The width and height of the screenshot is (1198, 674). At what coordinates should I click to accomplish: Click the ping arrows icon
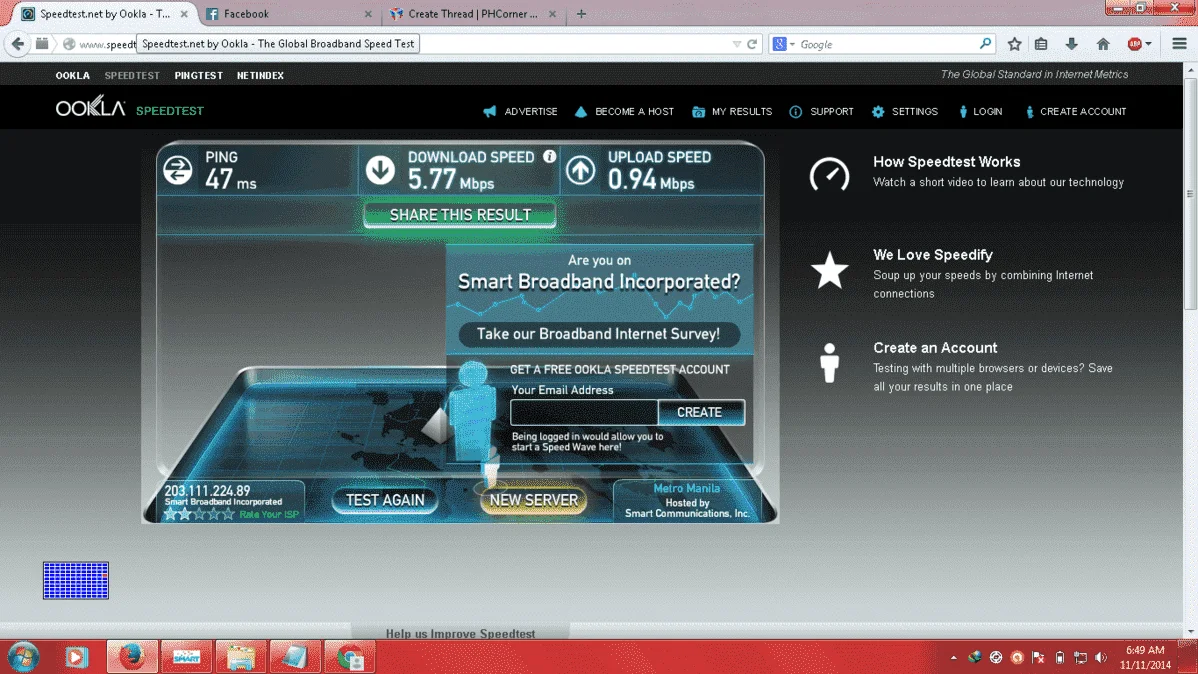tap(177, 170)
